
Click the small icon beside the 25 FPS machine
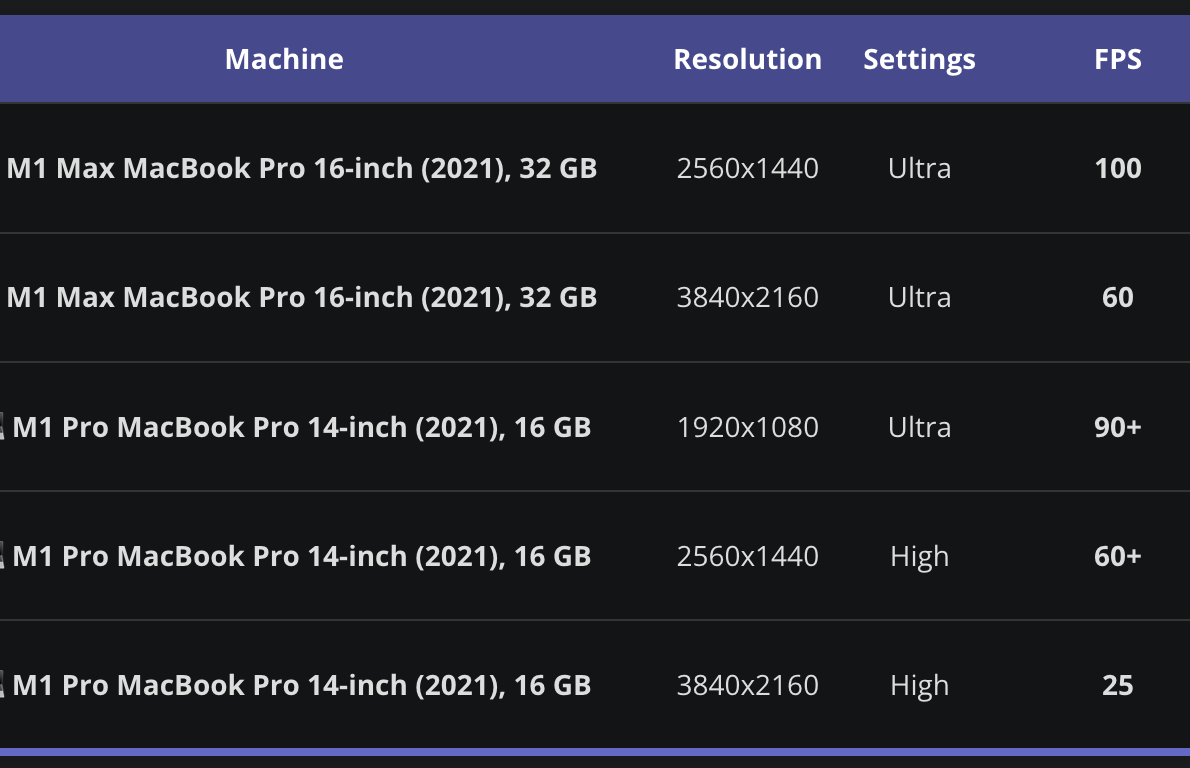point(3,686)
